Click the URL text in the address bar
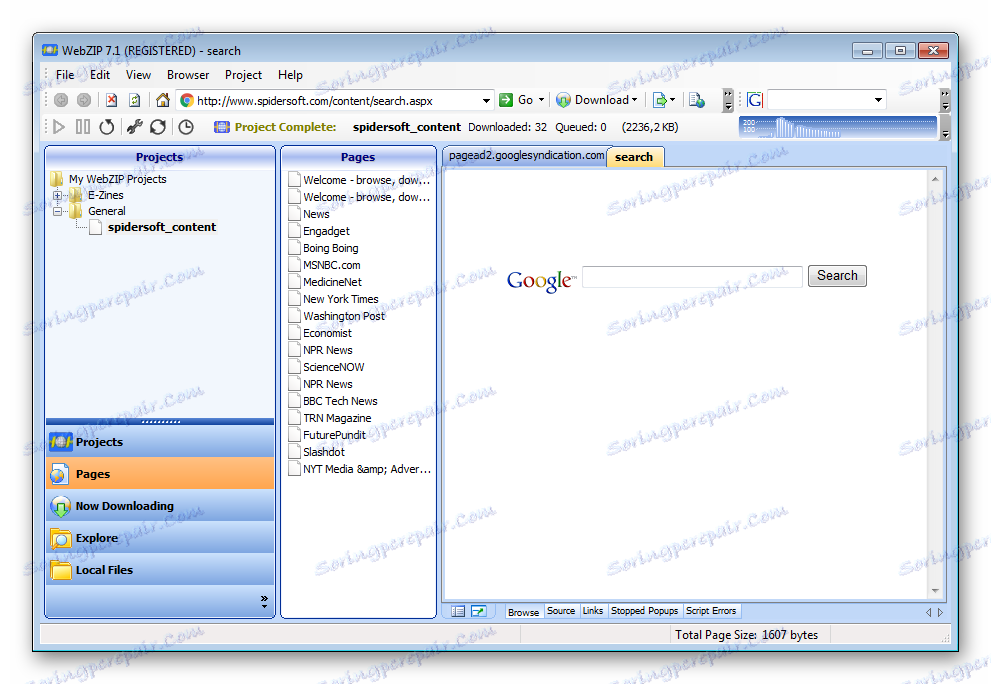991x684 pixels. coord(315,101)
